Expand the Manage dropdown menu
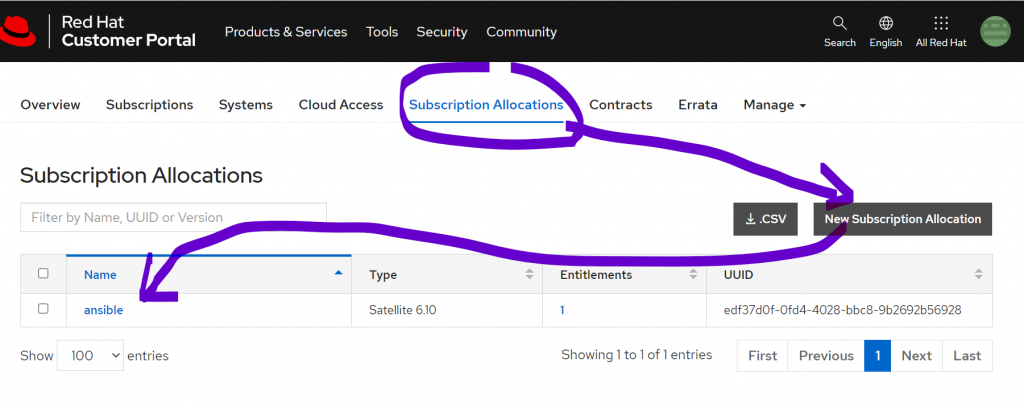This screenshot has width=1024, height=407. (774, 105)
